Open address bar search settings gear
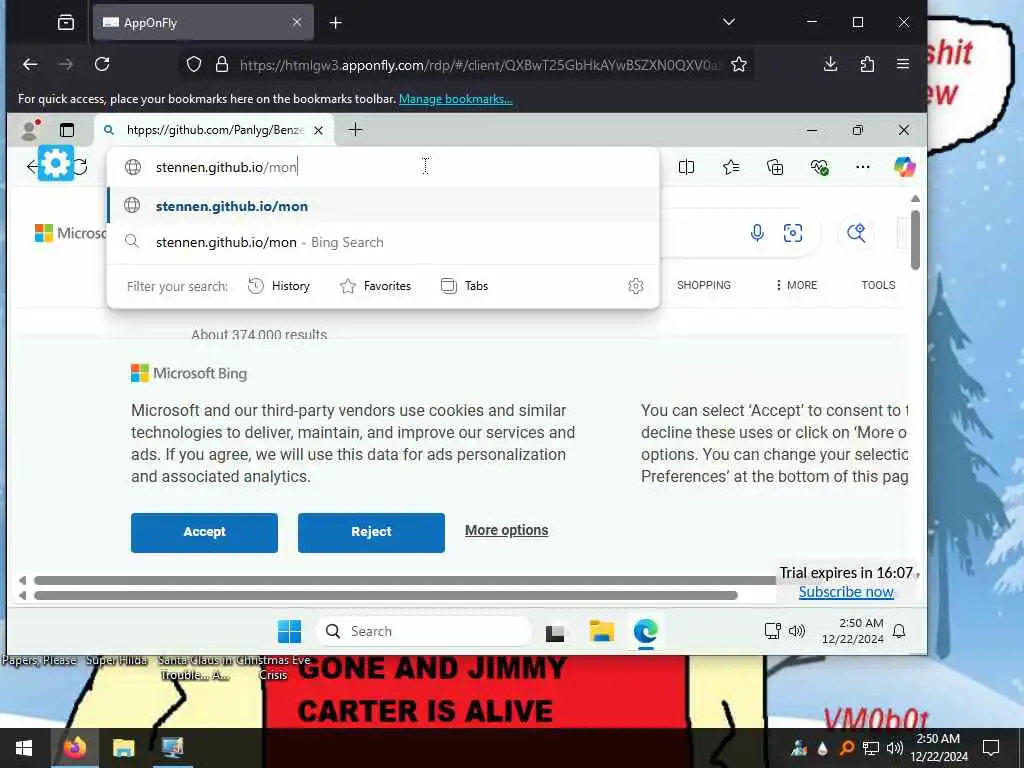1024x768 pixels. pyautogui.click(x=635, y=286)
